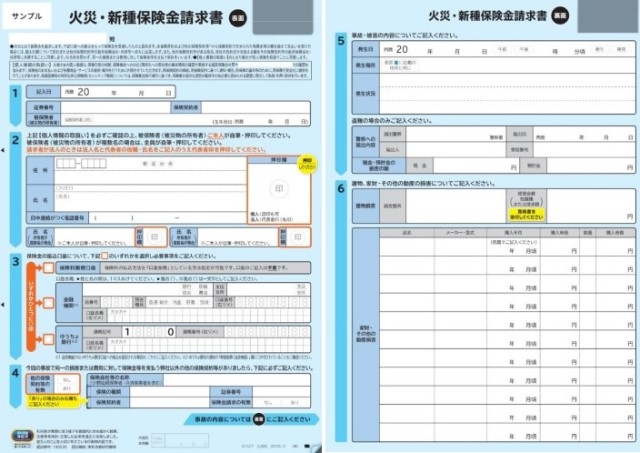The image size is (640, 453).
Task: Click the 届出日 date field
Action: [x=584, y=134]
